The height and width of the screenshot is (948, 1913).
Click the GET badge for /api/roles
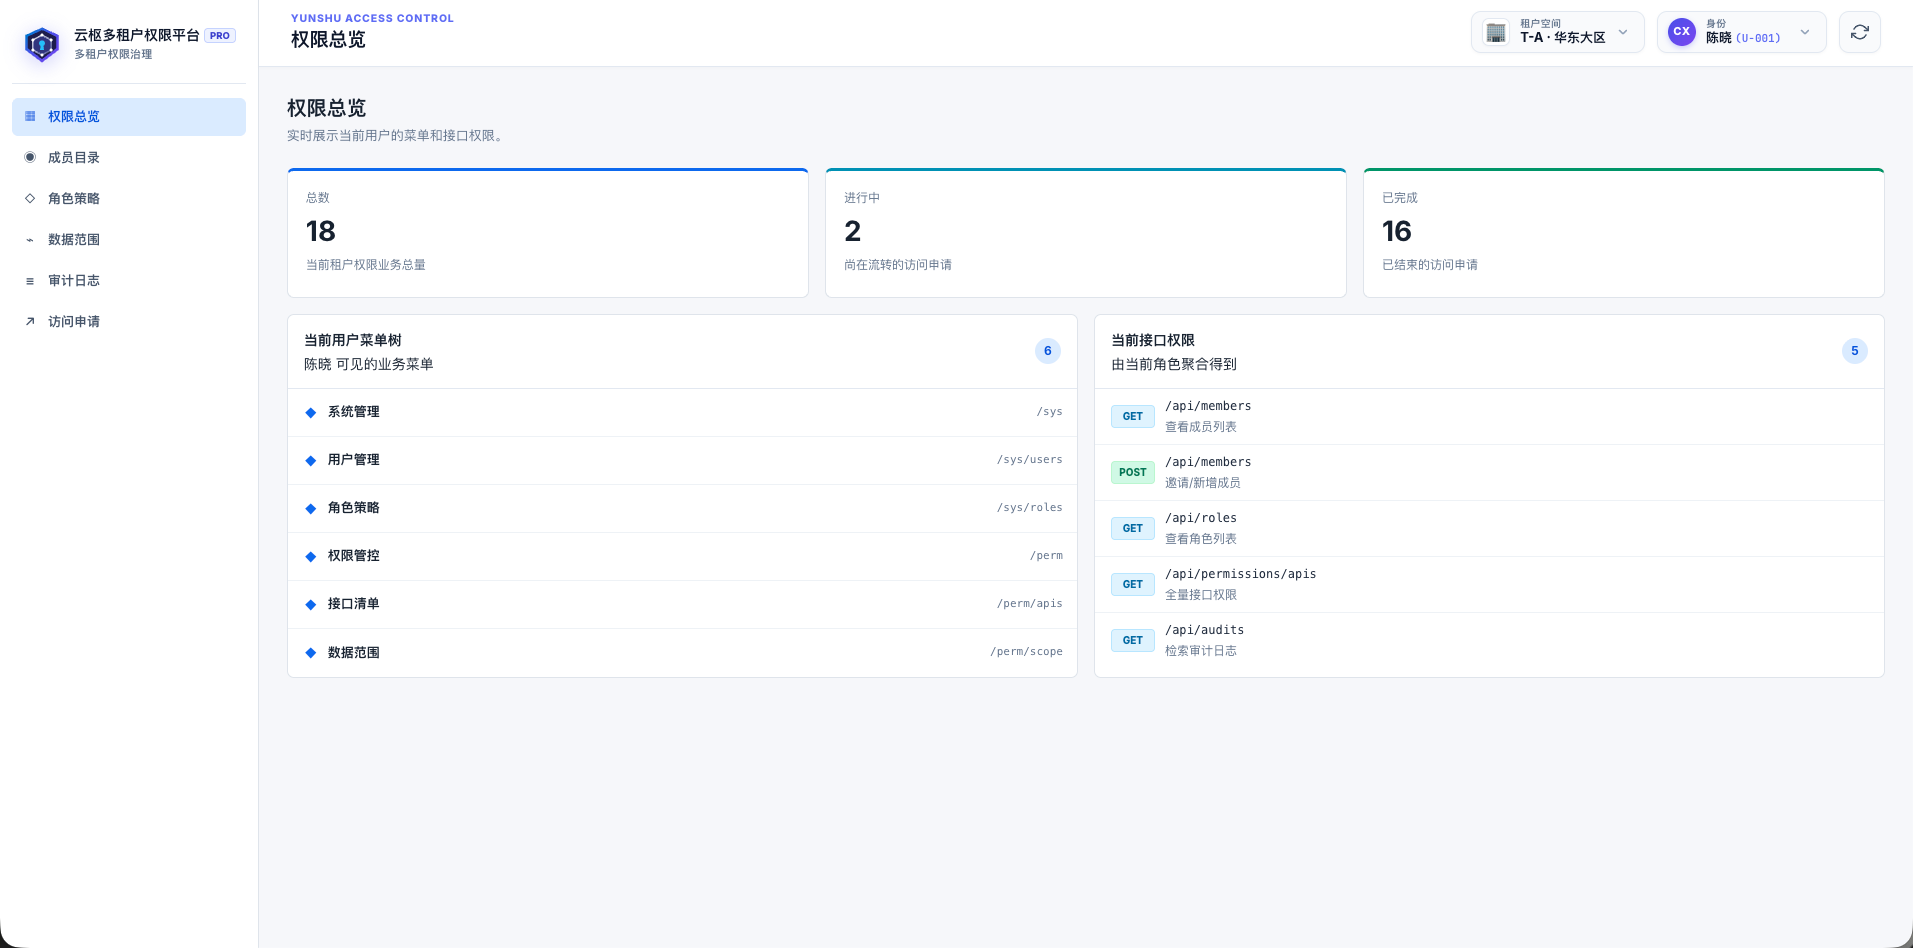(x=1133, y=528)
